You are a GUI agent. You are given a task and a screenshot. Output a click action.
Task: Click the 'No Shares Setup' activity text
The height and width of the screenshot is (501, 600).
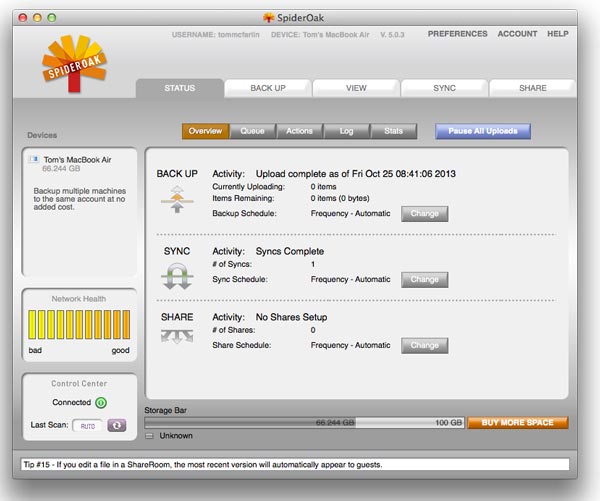[291, 317]
